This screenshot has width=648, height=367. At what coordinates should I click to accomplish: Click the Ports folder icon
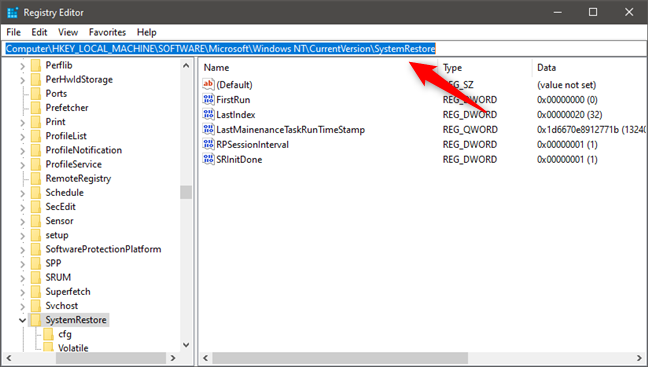tap(36, 93)
